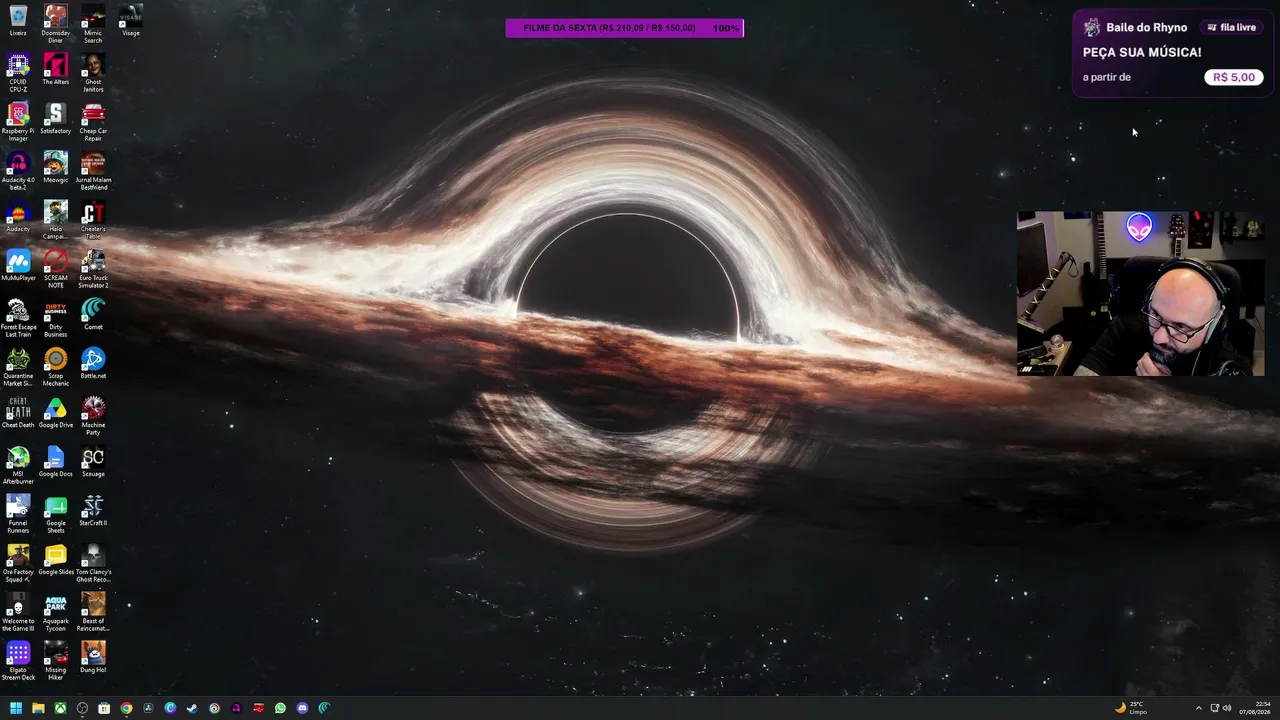Launch the Doomsday Diner desktop shortcut
The height and width of the screenshot is (720, 1280).
[x=55, y=24]
